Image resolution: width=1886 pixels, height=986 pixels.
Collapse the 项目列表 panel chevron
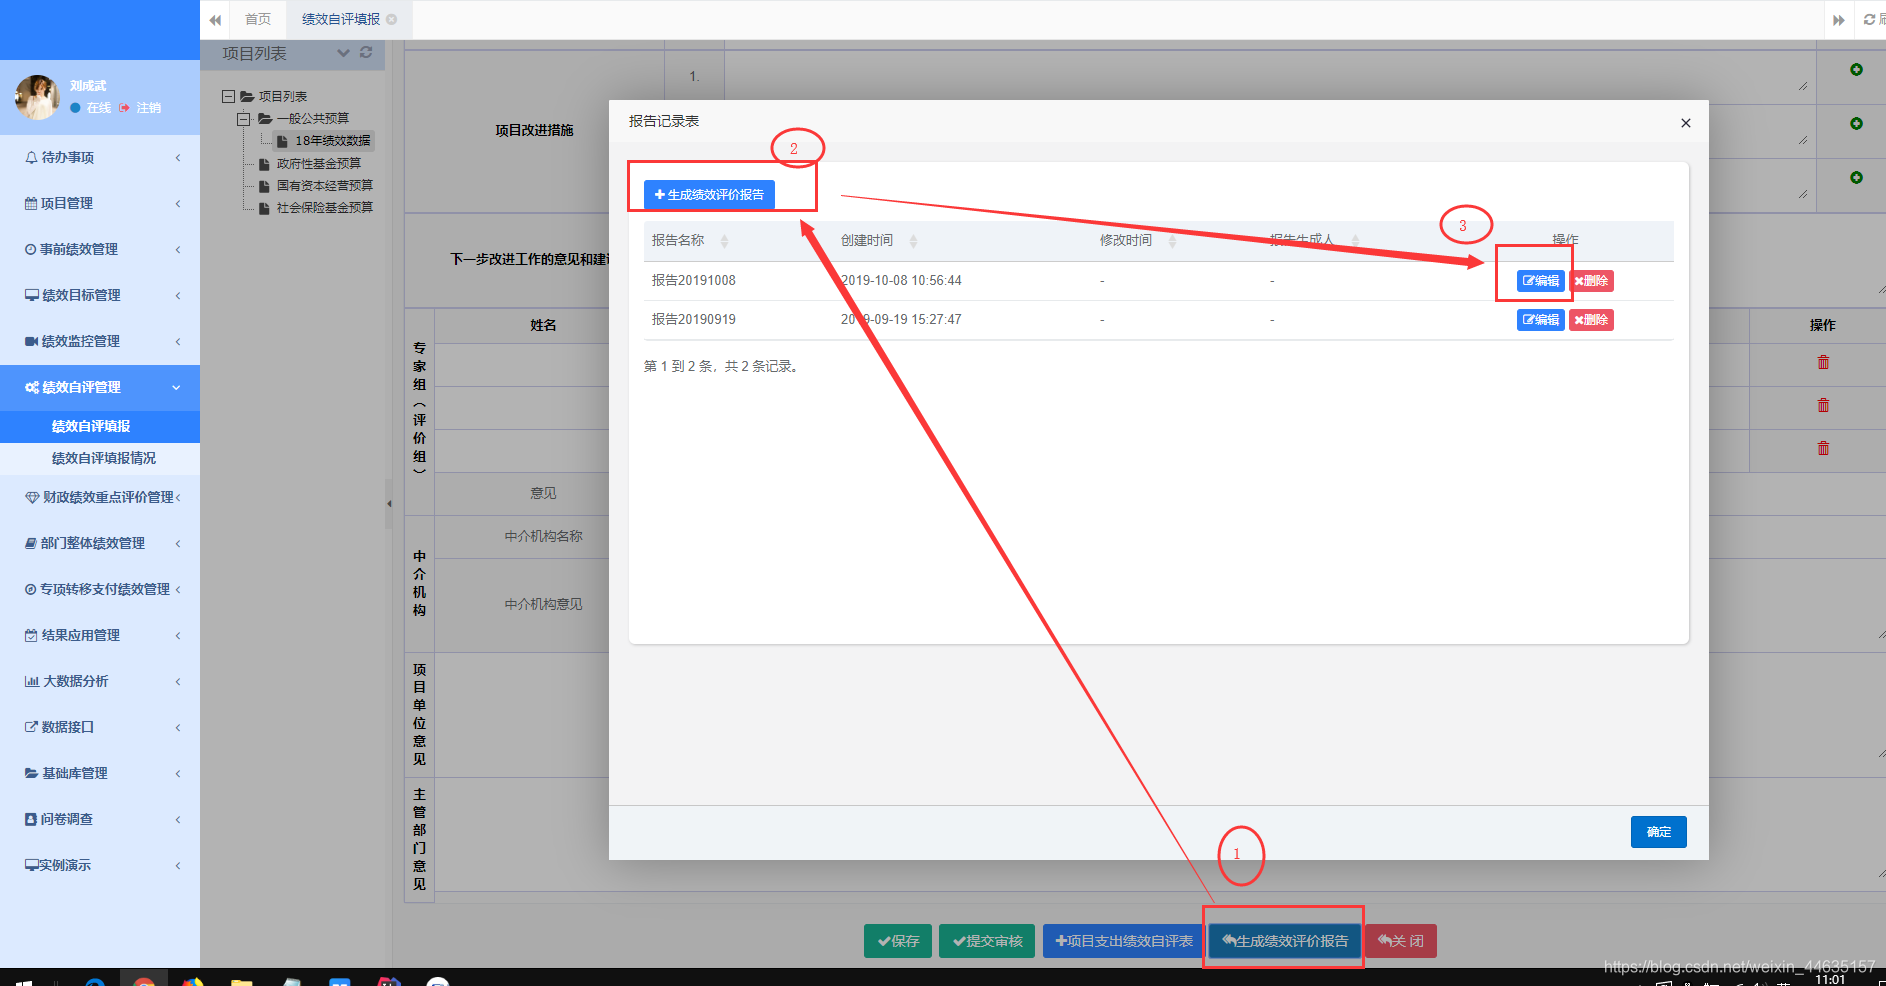[x=343, y=53]
